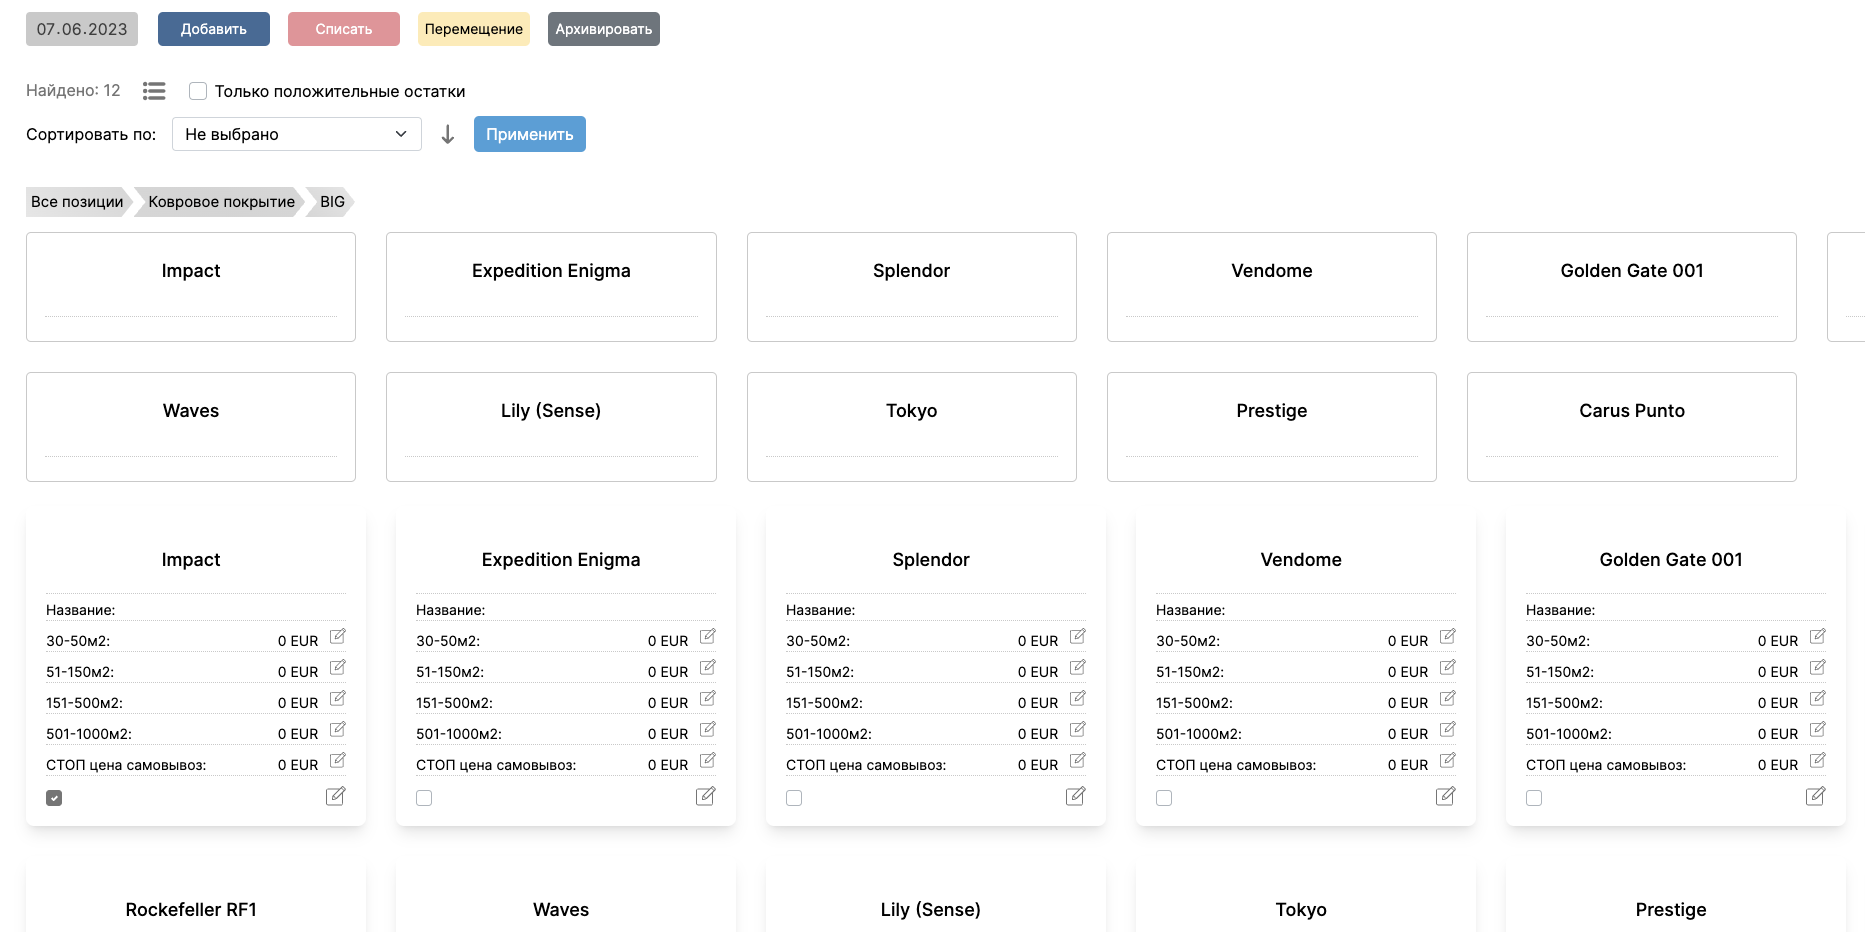Click the 07.06.2023 date field
Image resolution: width=1865 pixels, height=932 pixels.
[x=81, y=29]
